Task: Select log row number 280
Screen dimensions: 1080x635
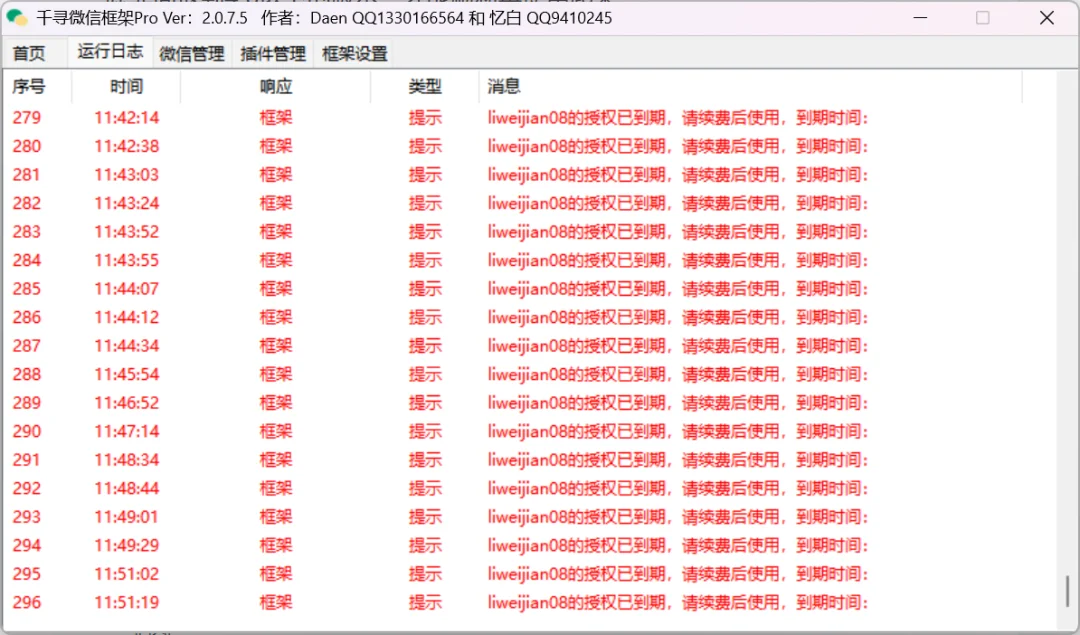Action: (27, 146)
